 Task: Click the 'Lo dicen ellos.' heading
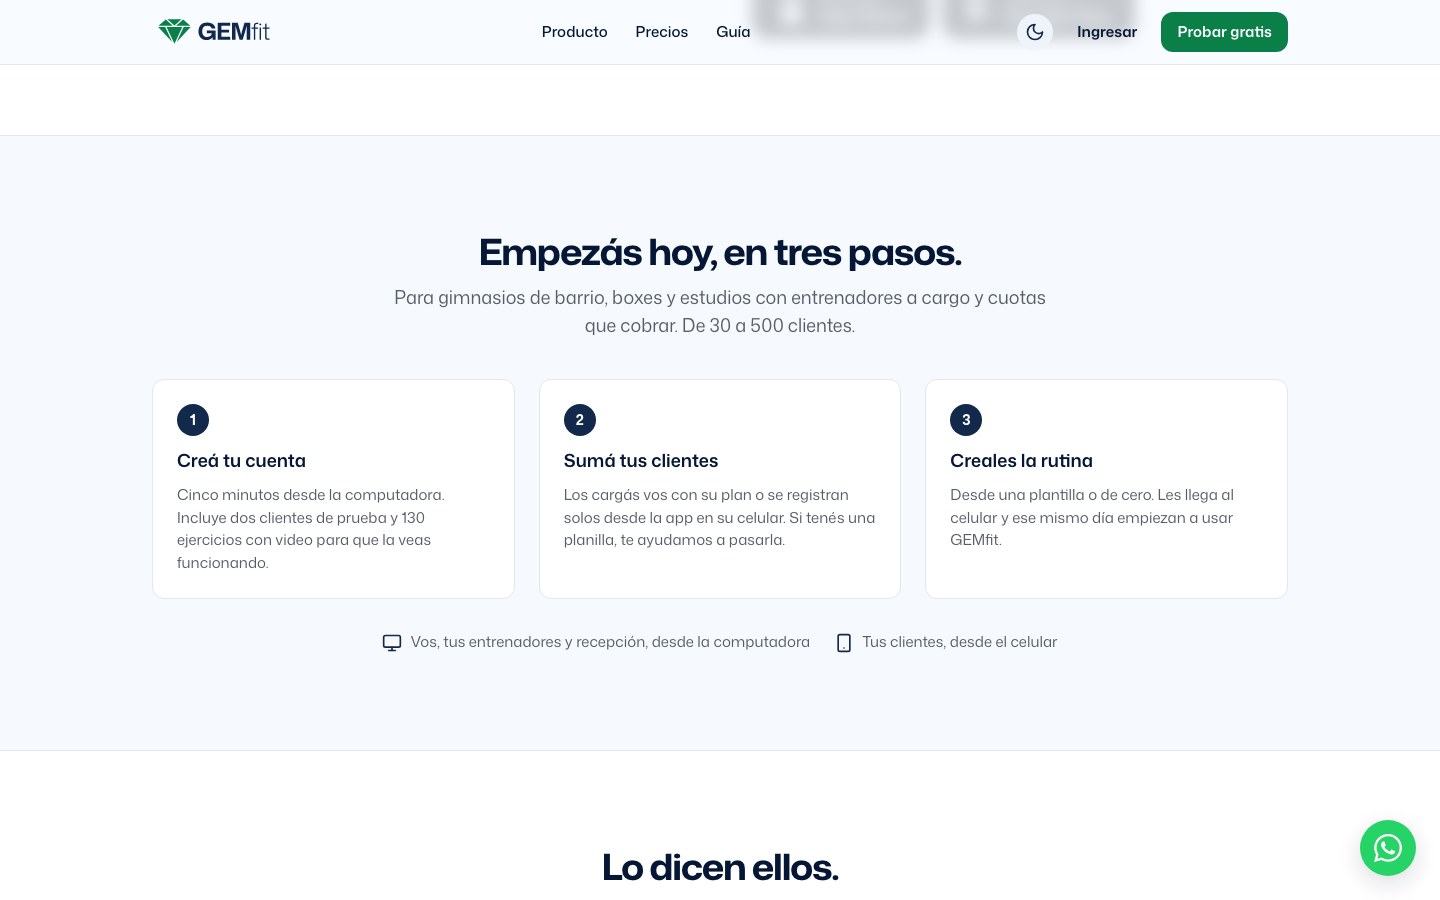click(x=720, y=867)
